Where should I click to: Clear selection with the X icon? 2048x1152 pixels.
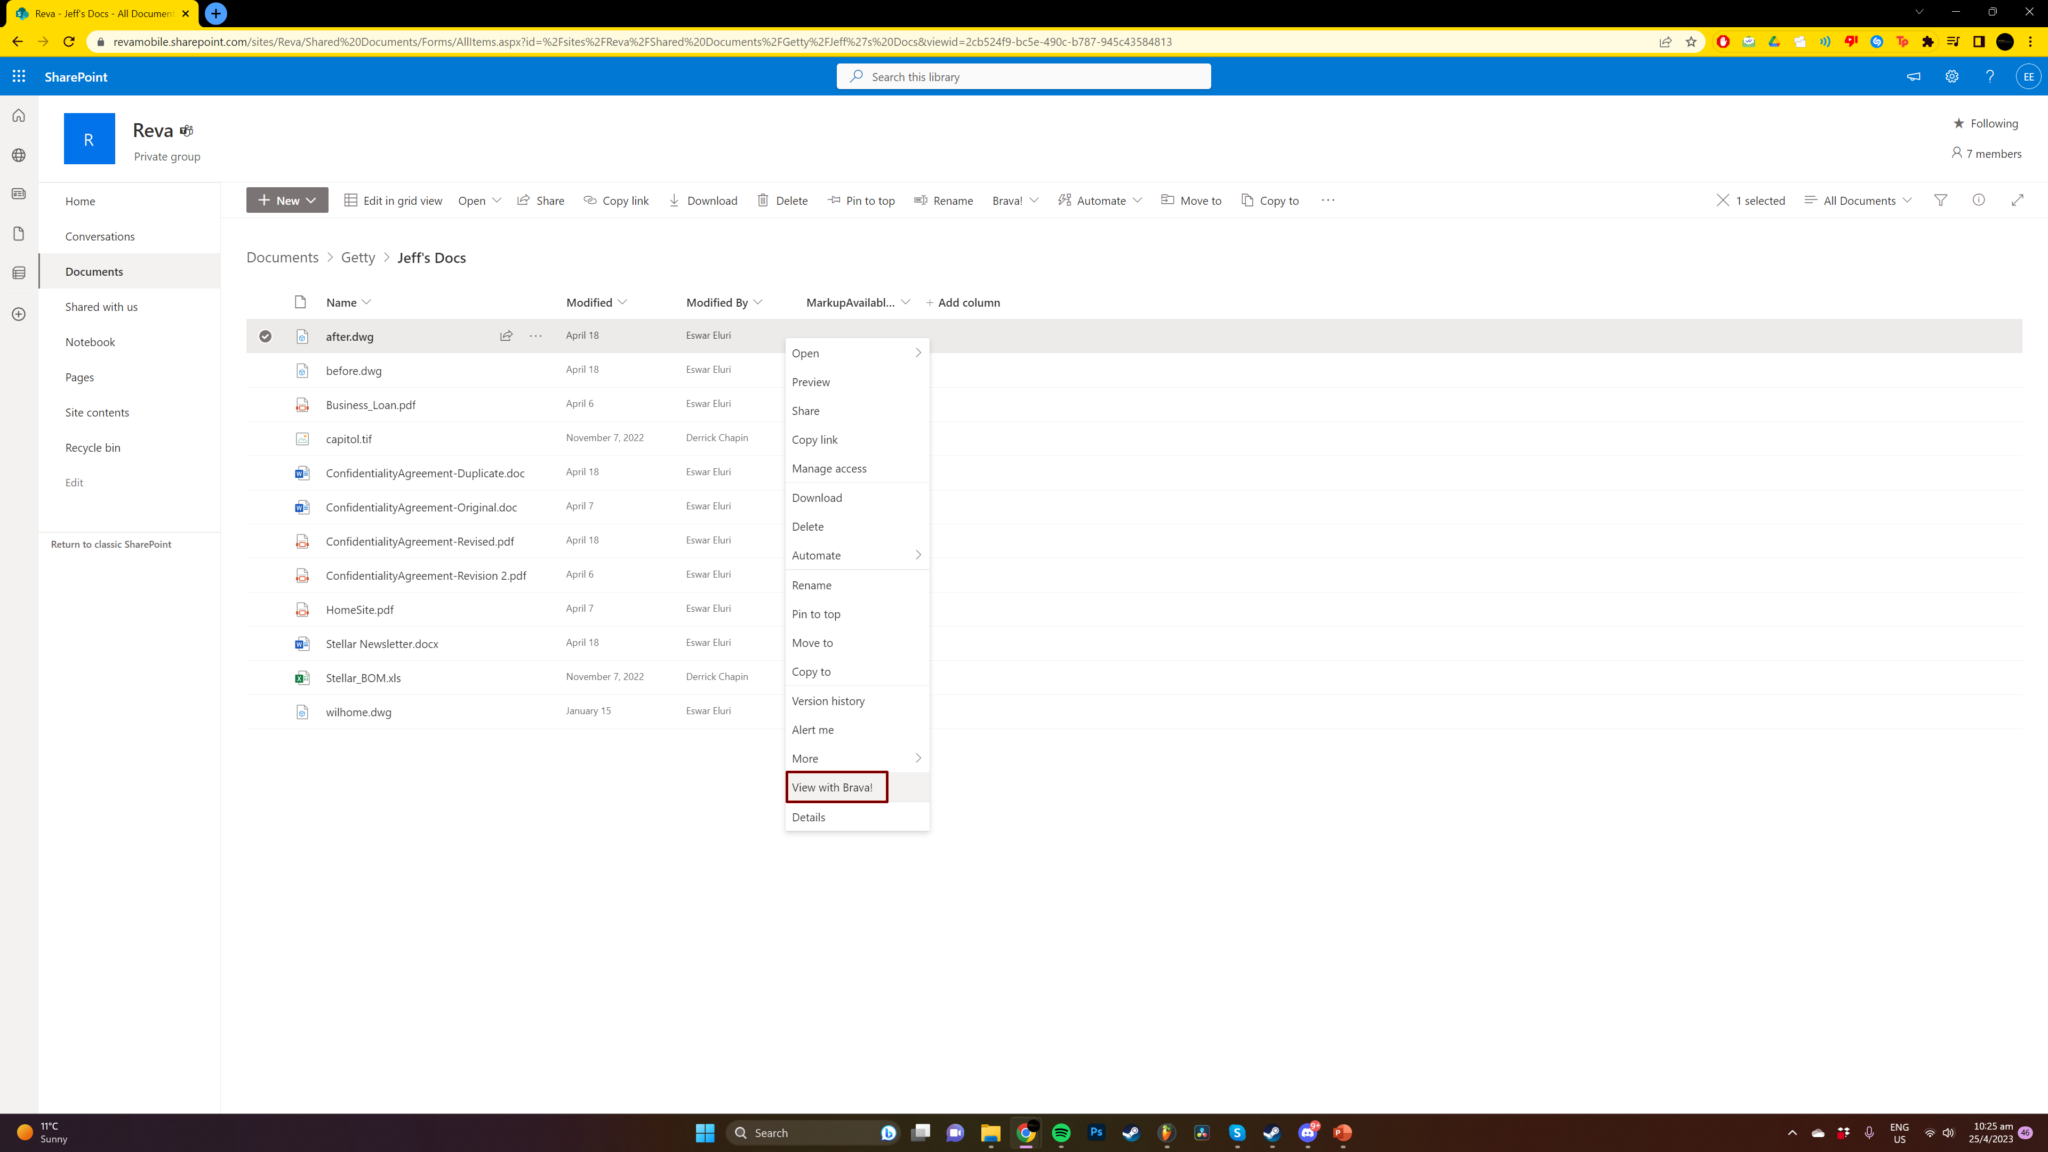(1722, 200)
